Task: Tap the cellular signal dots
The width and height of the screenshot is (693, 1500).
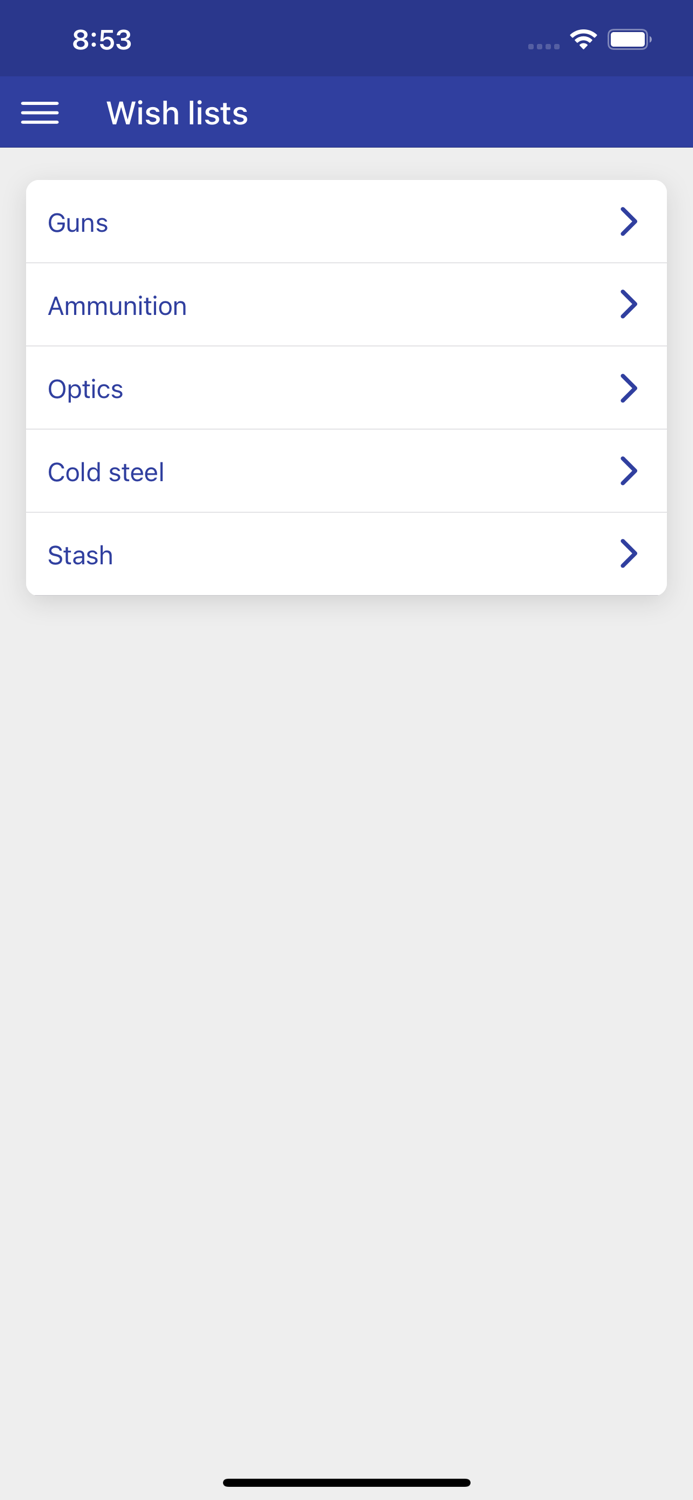Action: pos(543,46)
